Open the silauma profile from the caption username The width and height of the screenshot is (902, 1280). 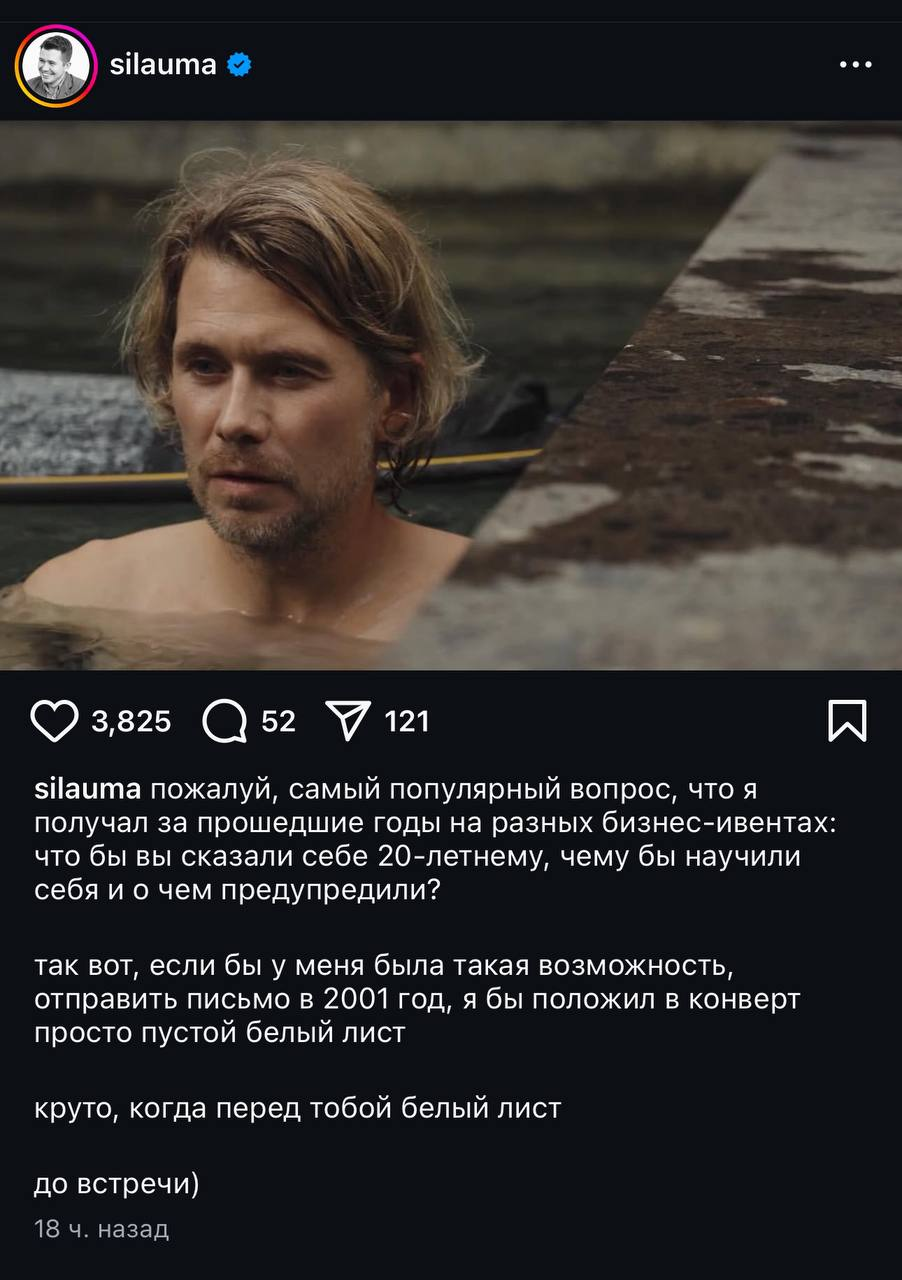click(x=88, y=790)
